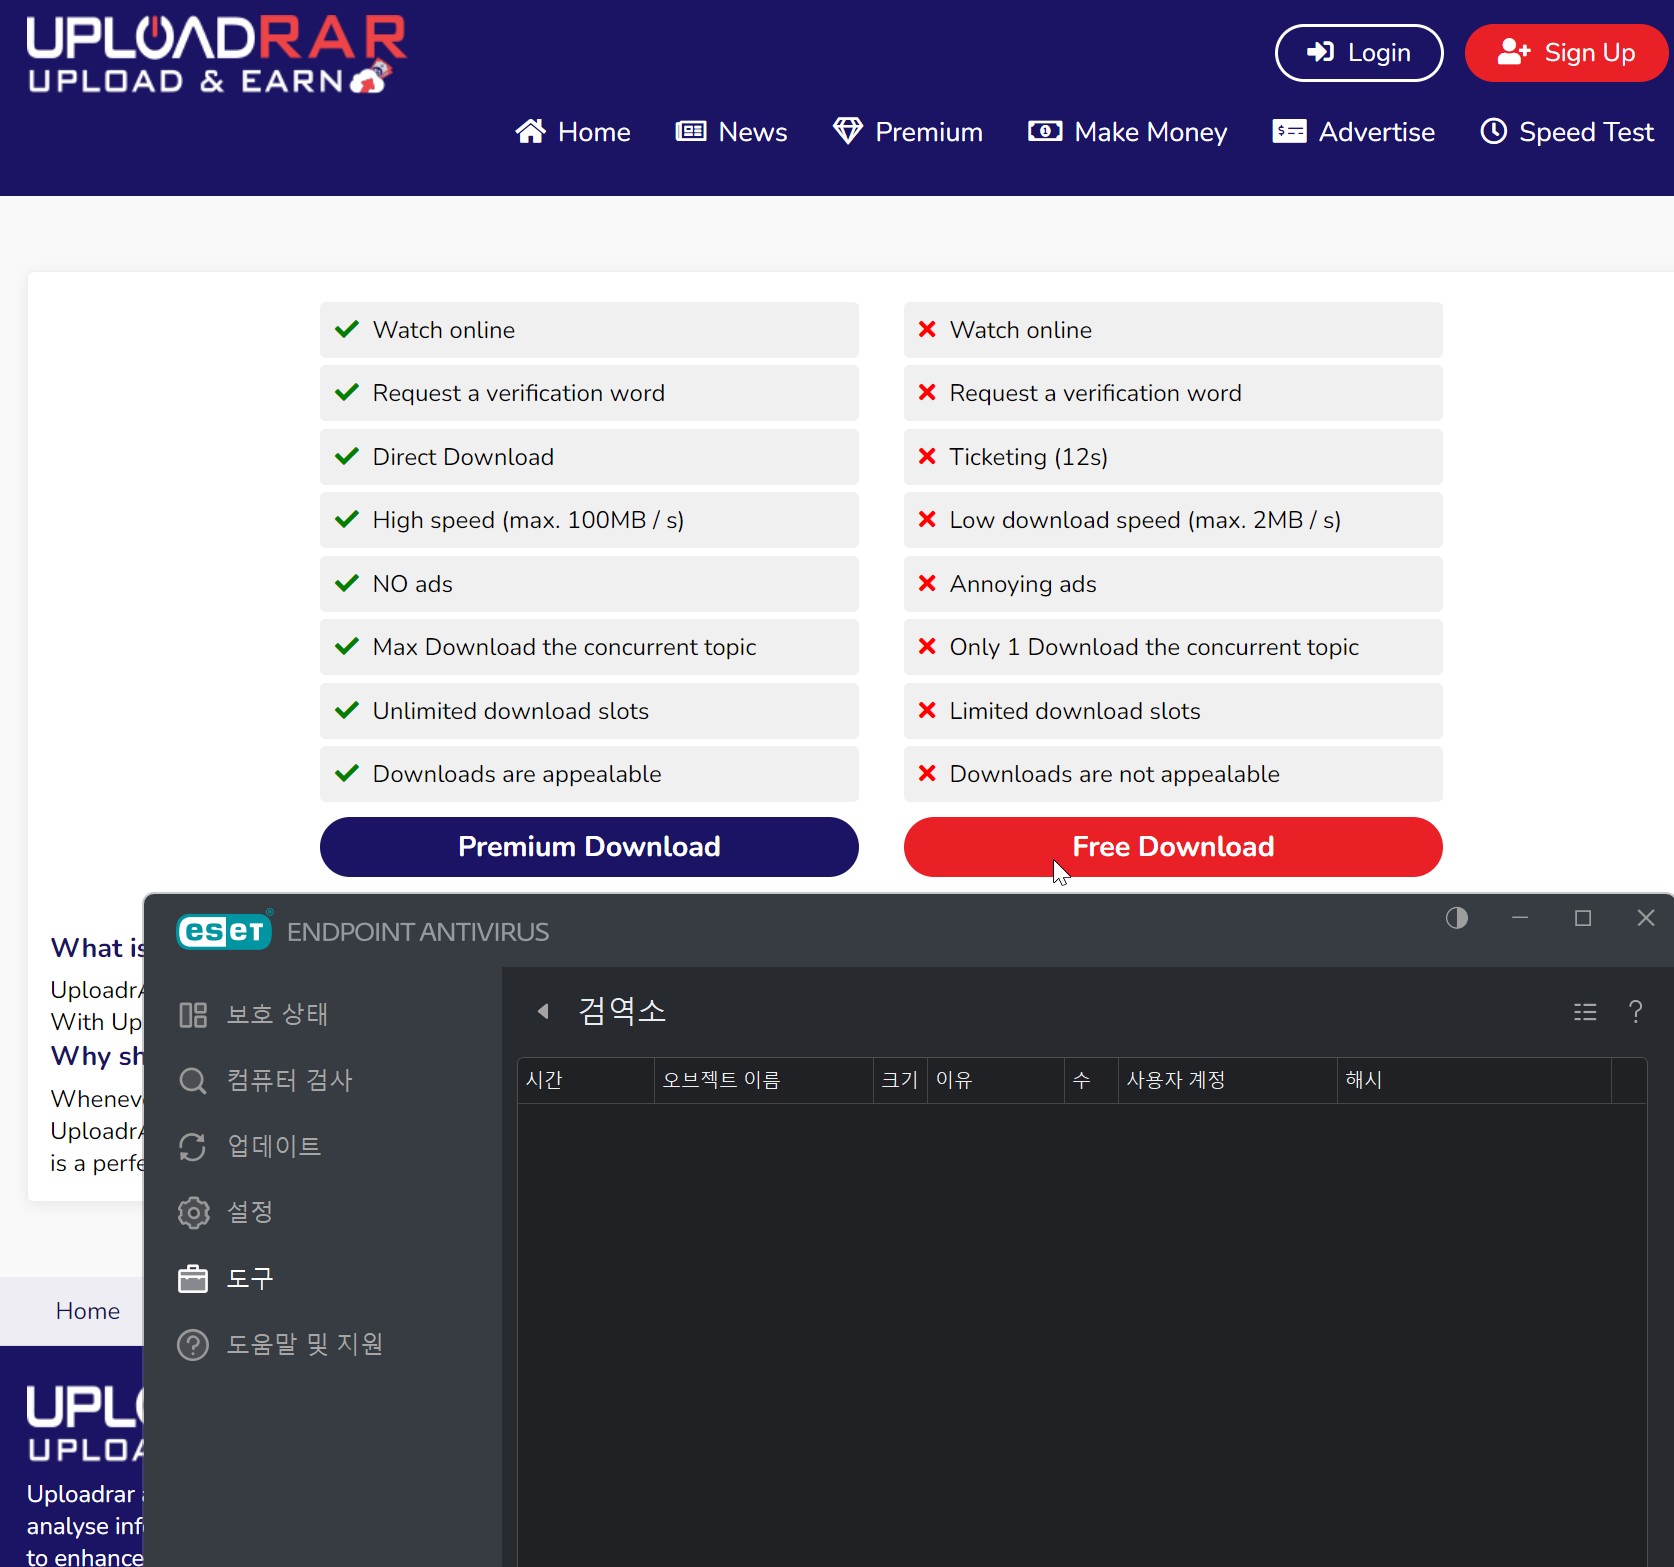Open the Speed Test menu item
This screenshot has width=1674, height=1567.
[x=1567, y=132]
